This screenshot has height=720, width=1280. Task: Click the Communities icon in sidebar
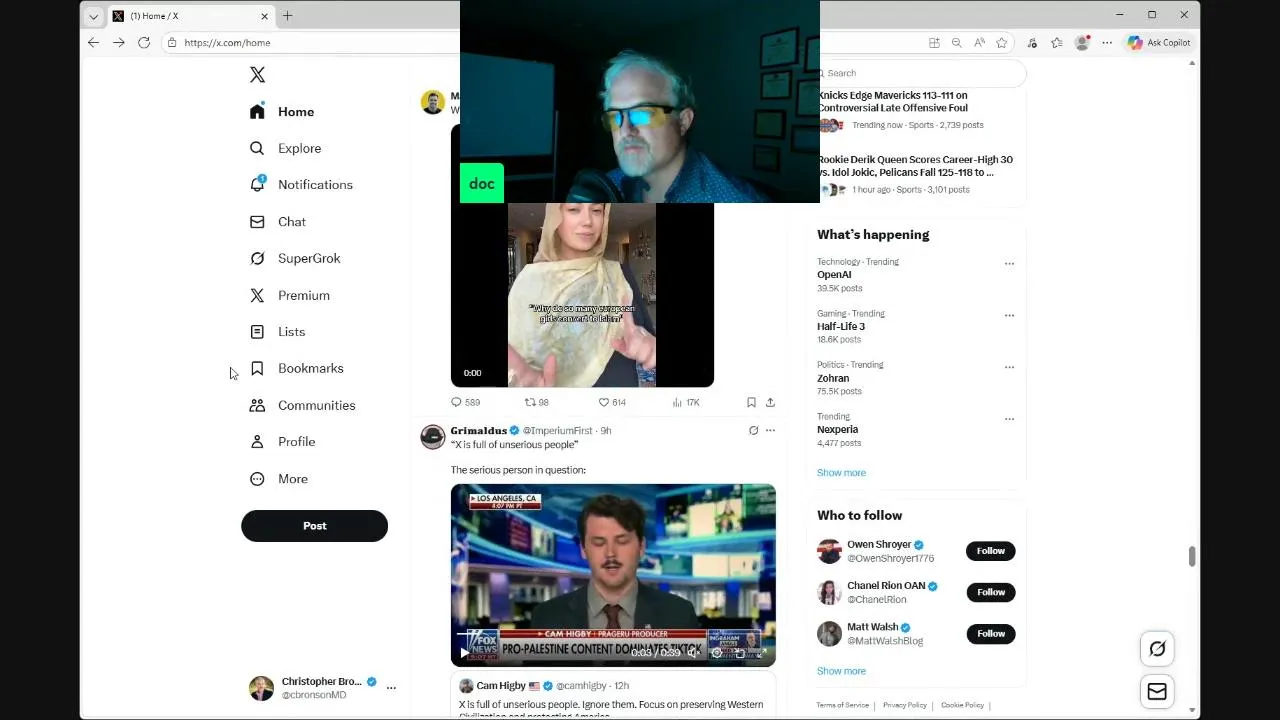[257, 405]
